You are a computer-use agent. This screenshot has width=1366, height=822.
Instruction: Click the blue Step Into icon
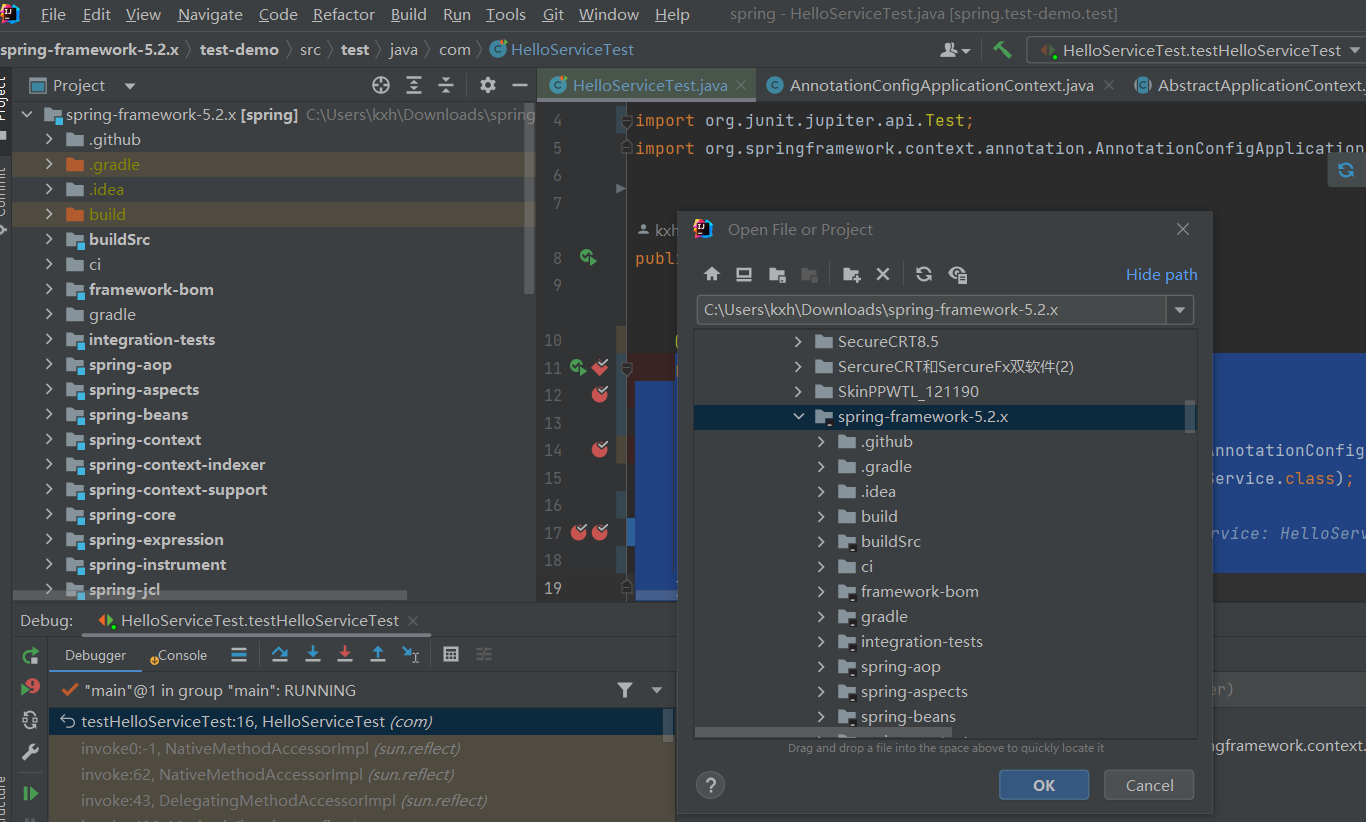pos(313,654)
